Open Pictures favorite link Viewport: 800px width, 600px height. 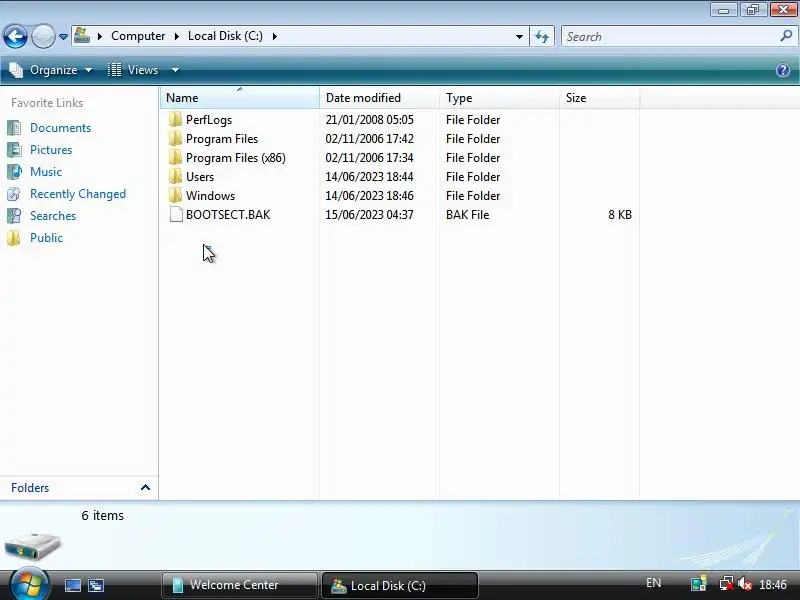pyautogui.click(x=51, y=150)
